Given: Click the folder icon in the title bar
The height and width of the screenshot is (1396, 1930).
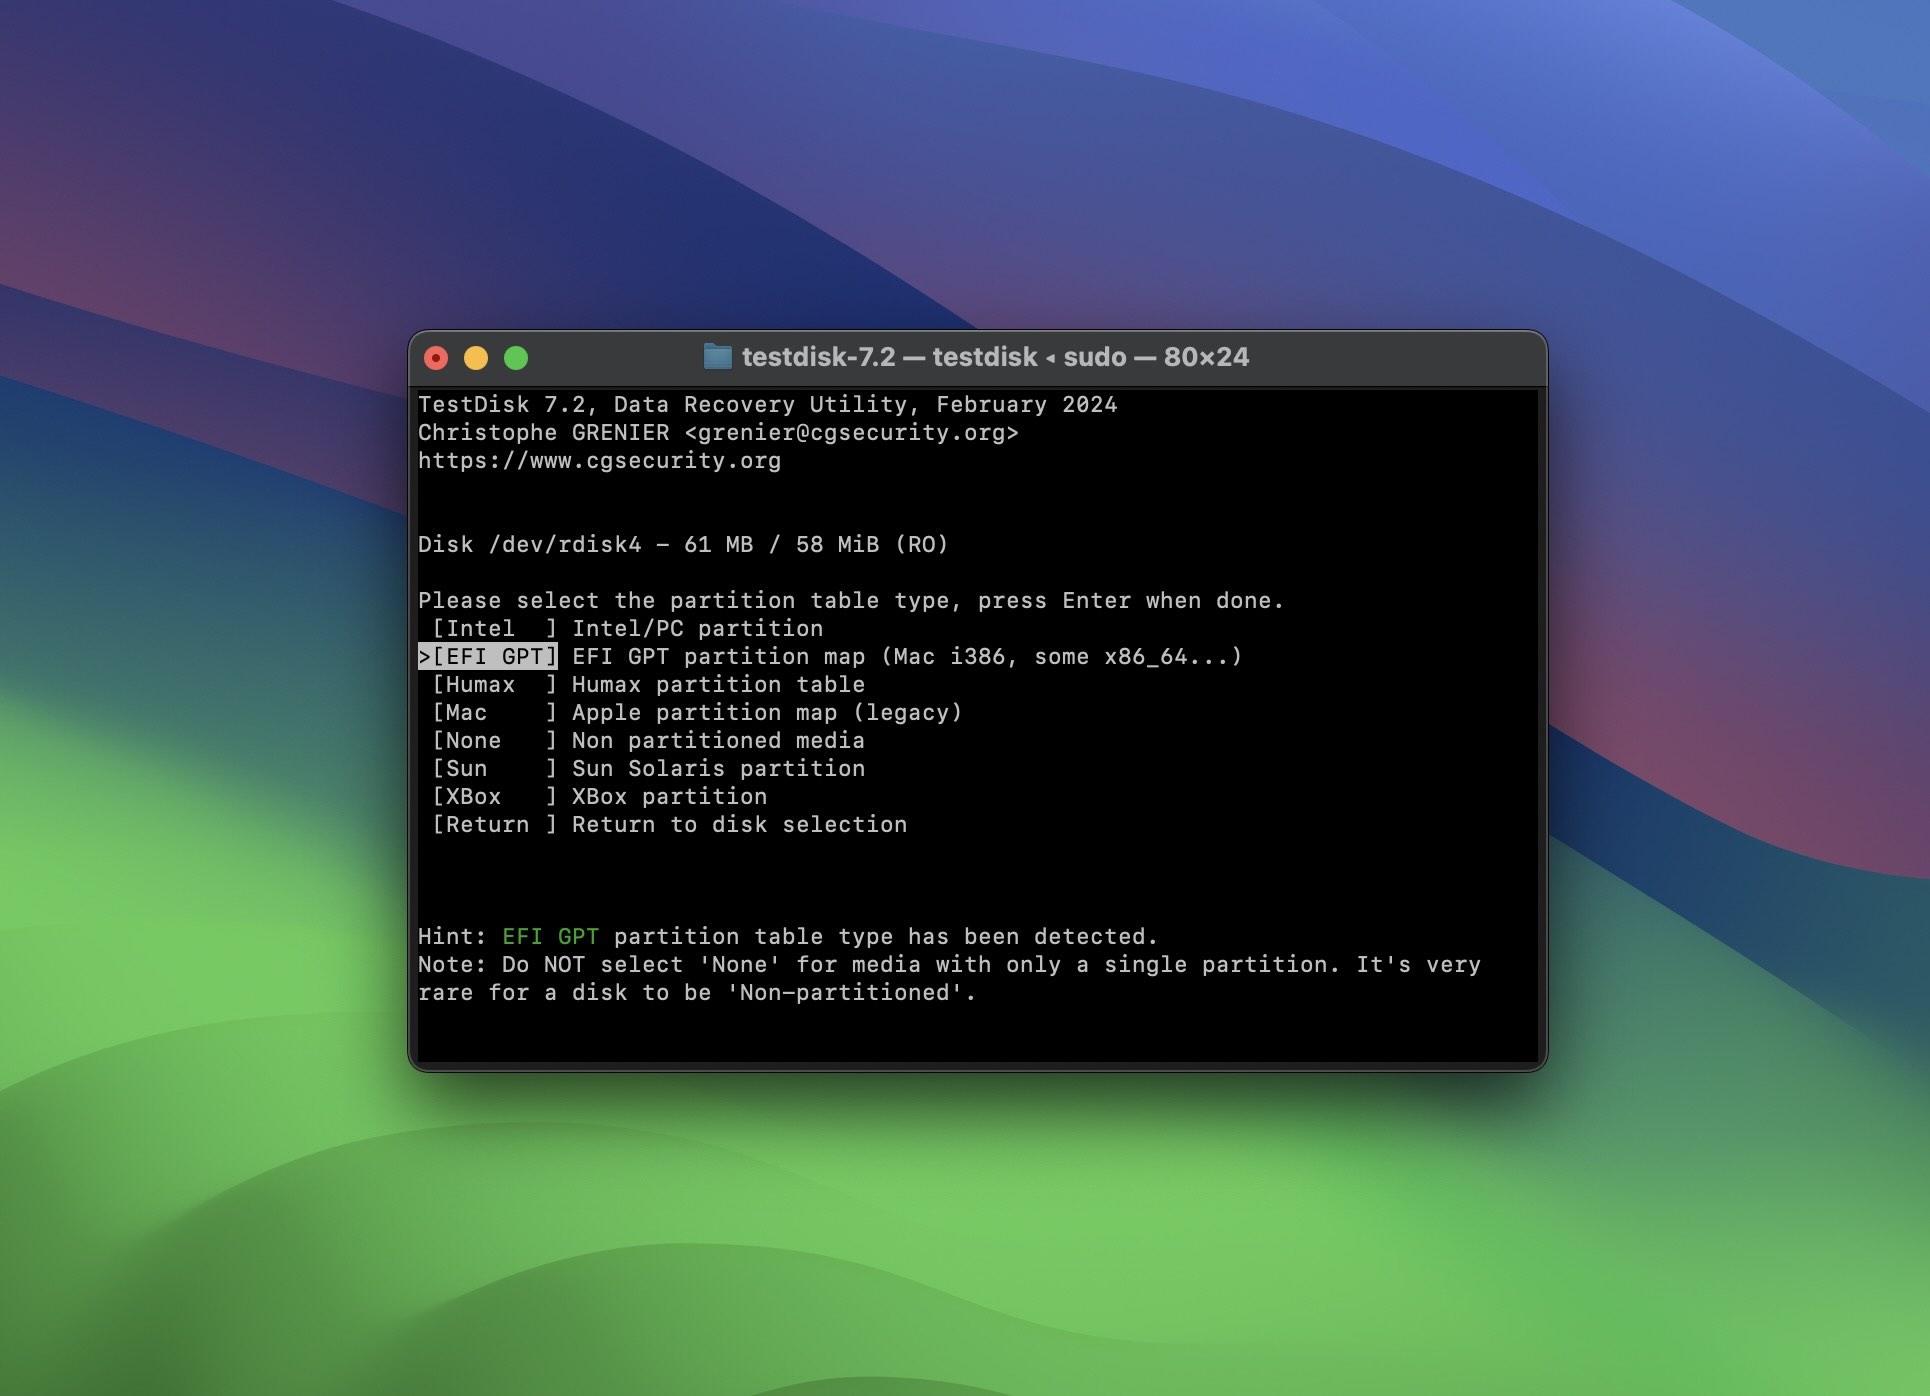Looking at the screenshot, I should click(x=717, y=357).
